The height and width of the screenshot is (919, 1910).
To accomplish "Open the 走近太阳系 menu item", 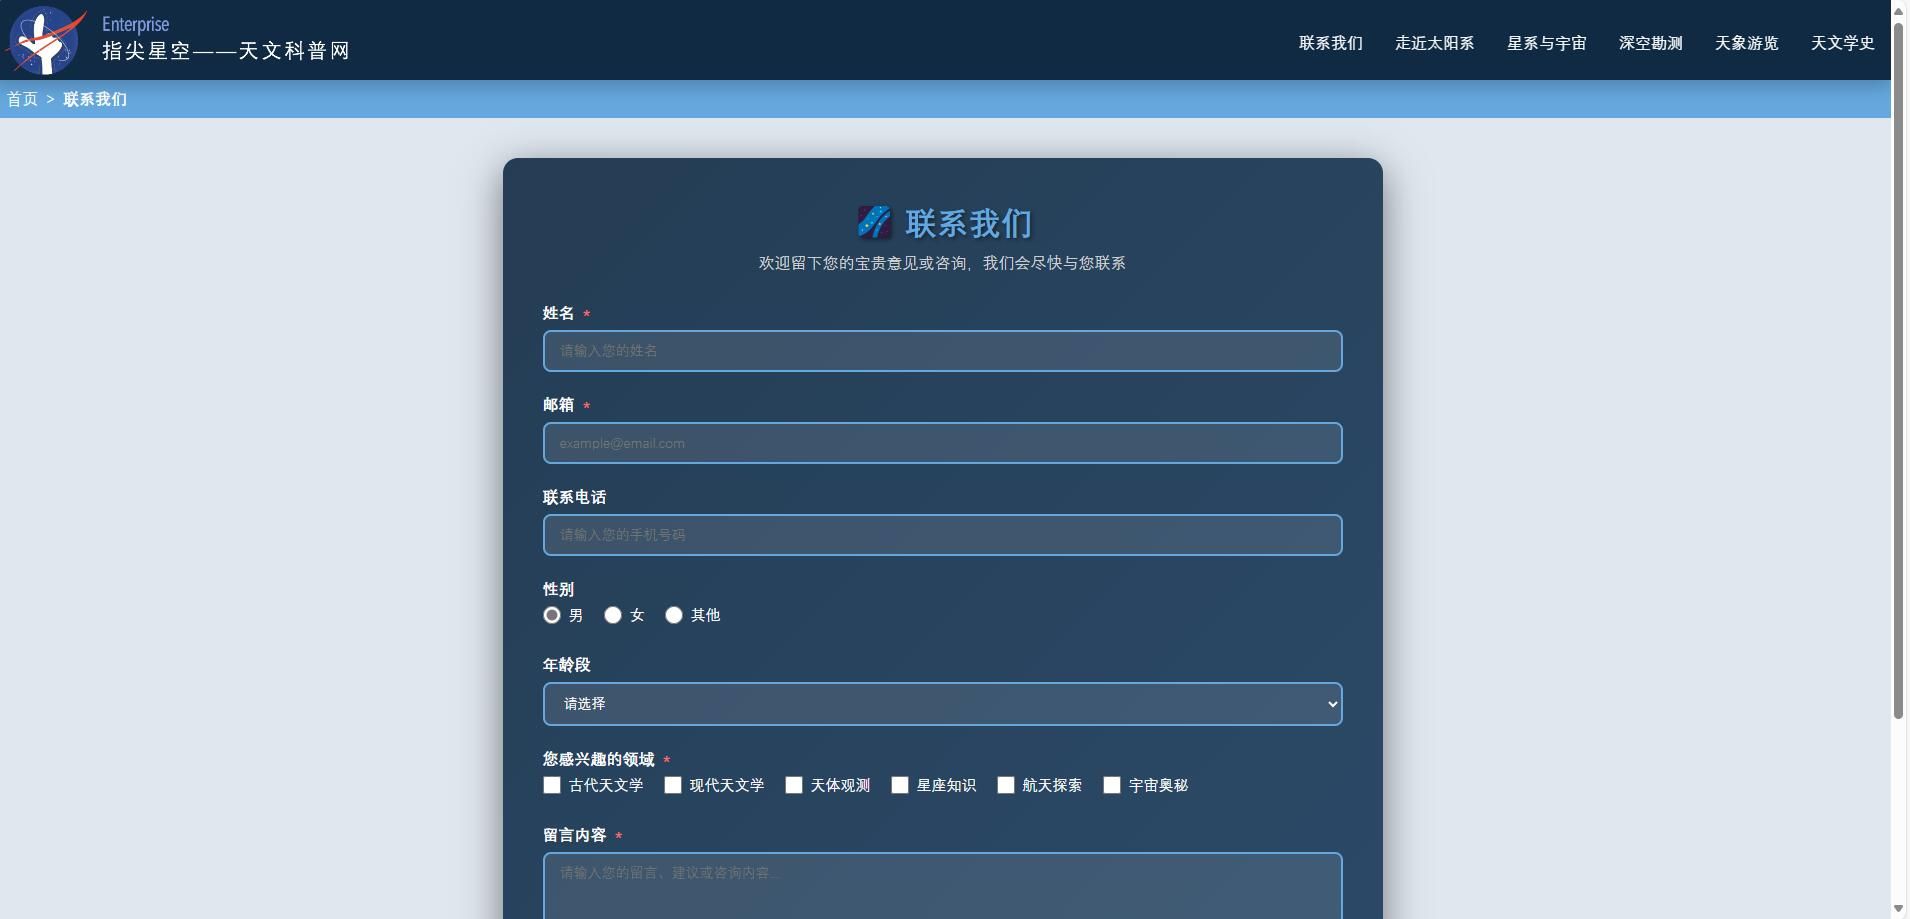I will [x=1435, y=43].
